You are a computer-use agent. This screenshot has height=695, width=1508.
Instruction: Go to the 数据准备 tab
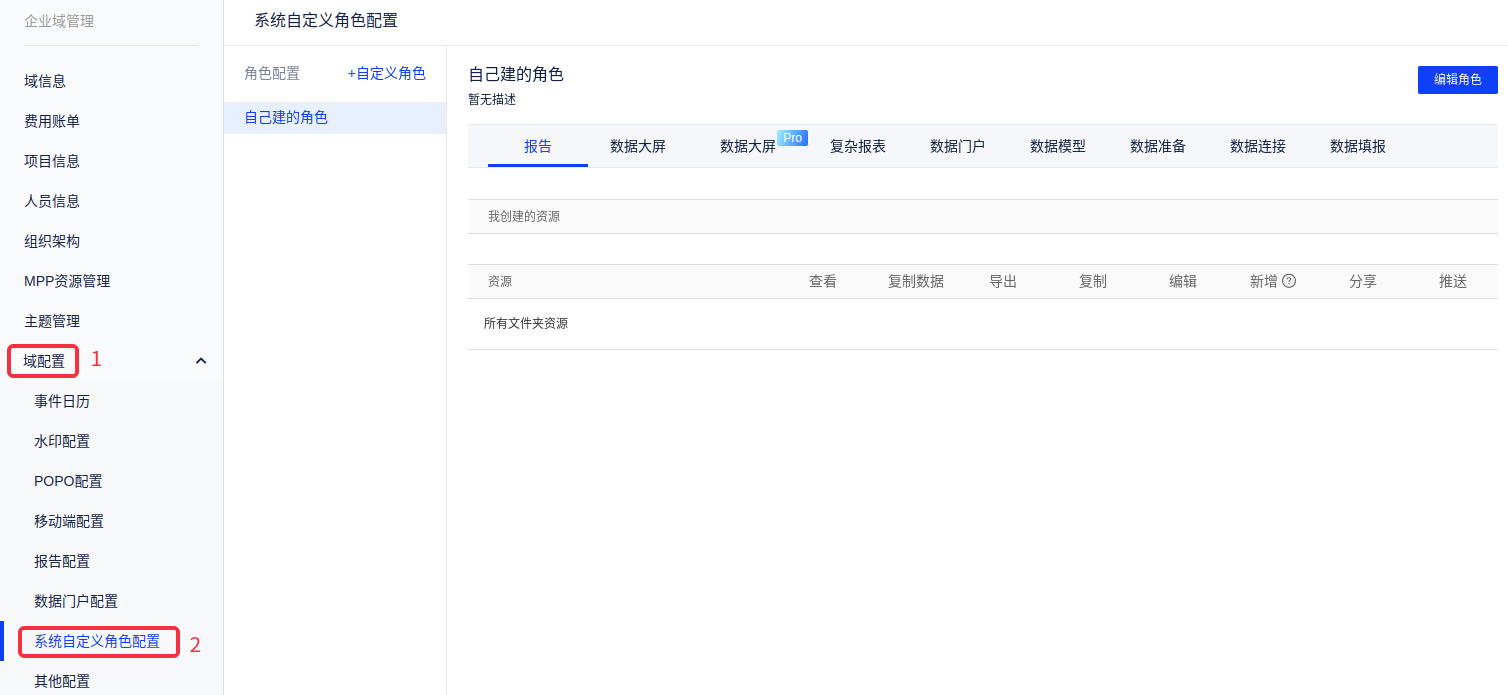[x=1157, y=146]
